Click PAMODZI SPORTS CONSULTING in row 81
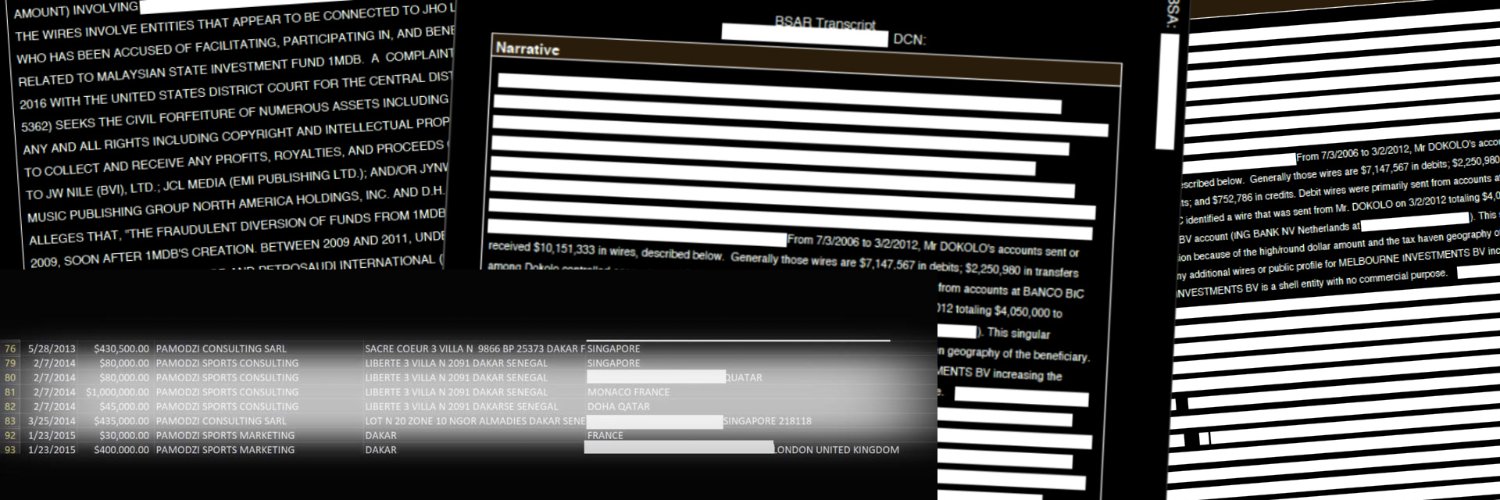 coord(227,392)
